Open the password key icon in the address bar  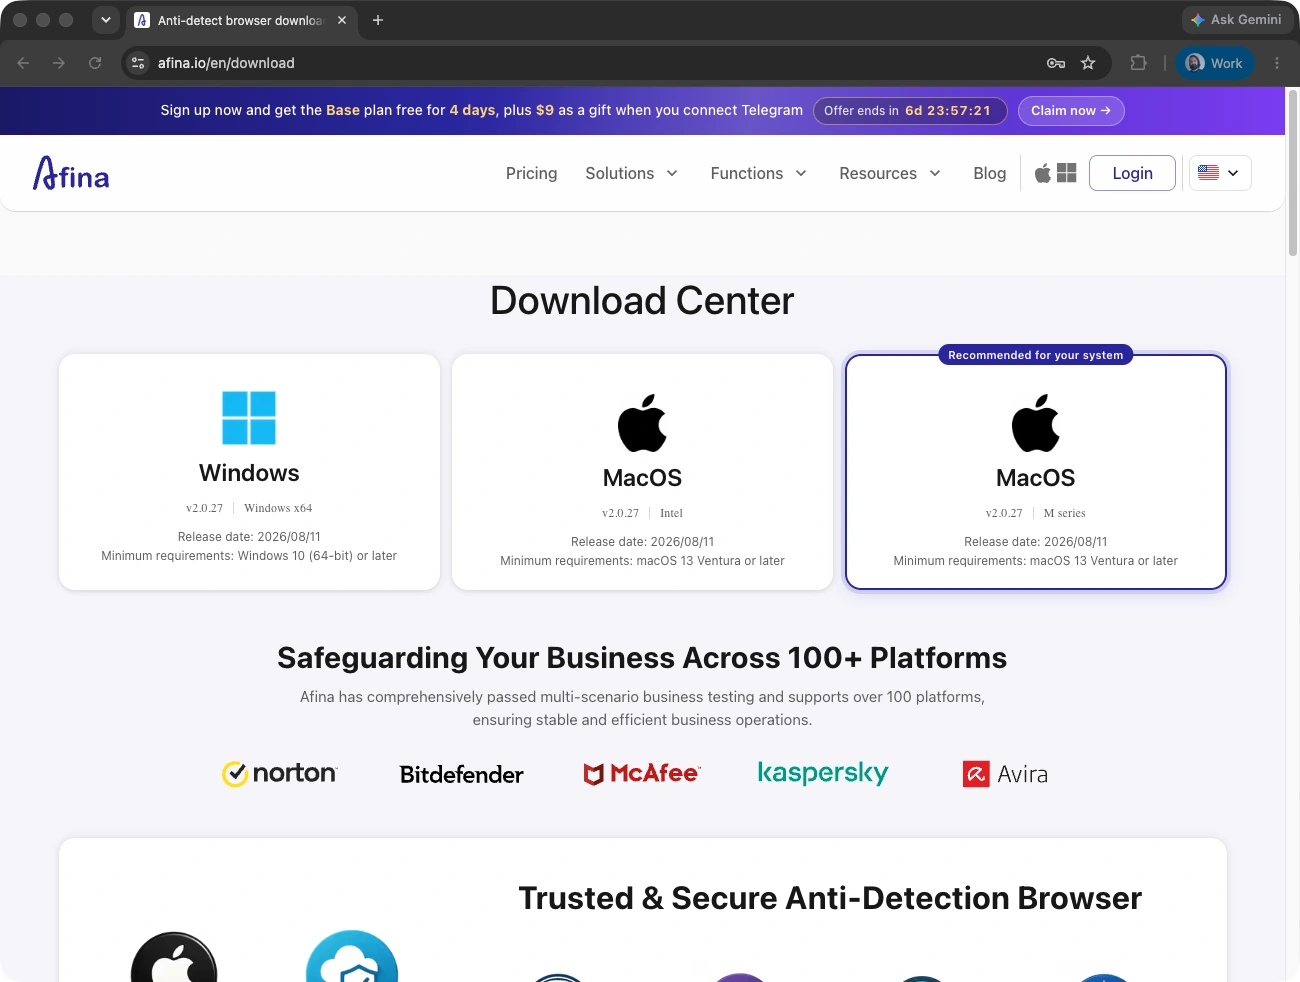click(1056, 63)
